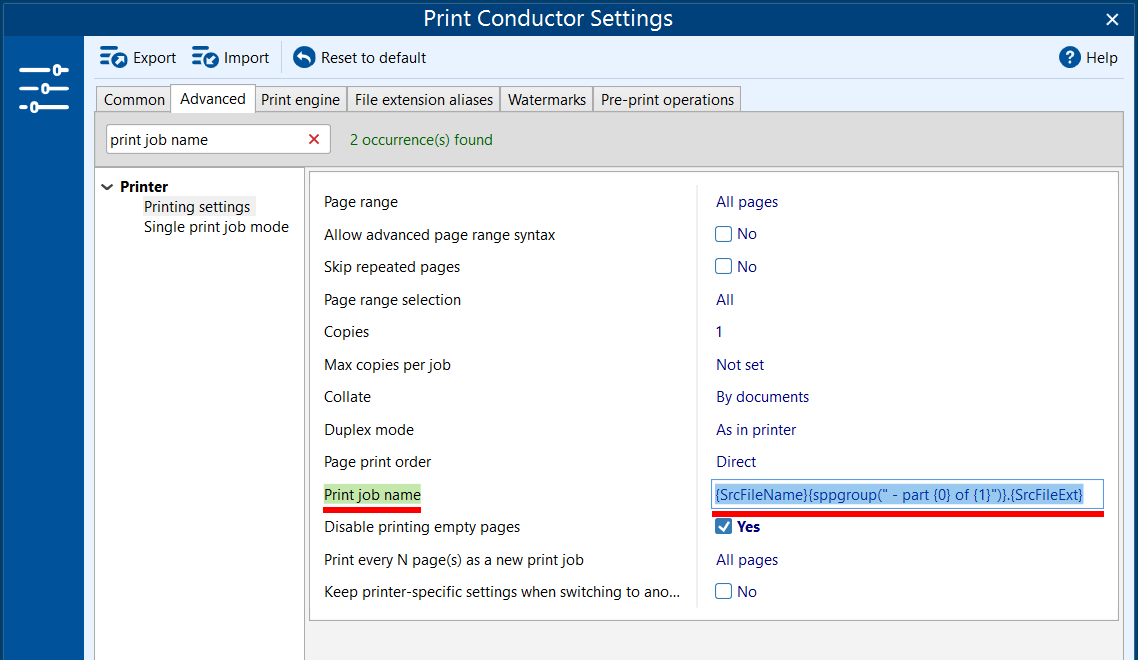Click the Reset to default icon
1138x660 pixels.
point(304,58)
